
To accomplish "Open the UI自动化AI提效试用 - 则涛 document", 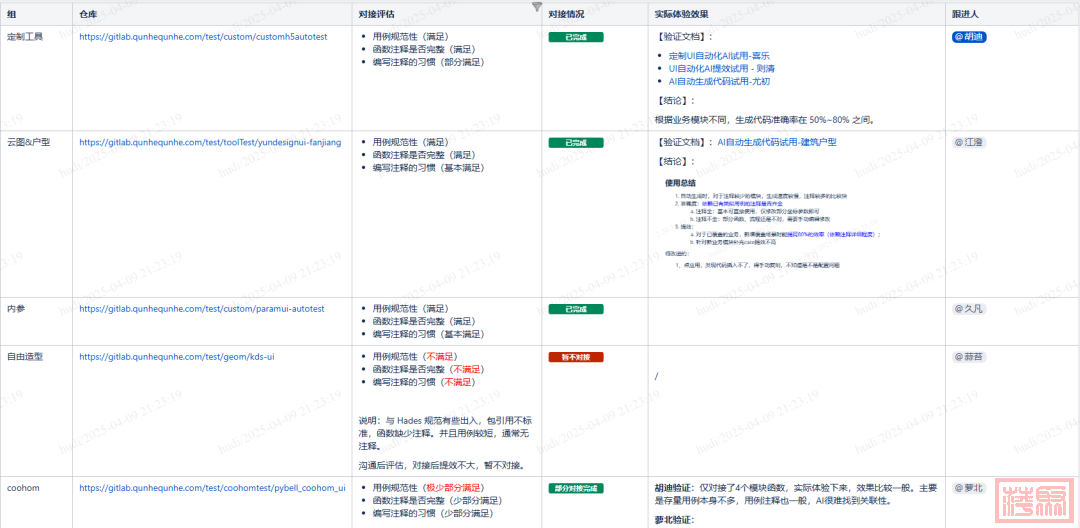I will (x=721, y=69).
